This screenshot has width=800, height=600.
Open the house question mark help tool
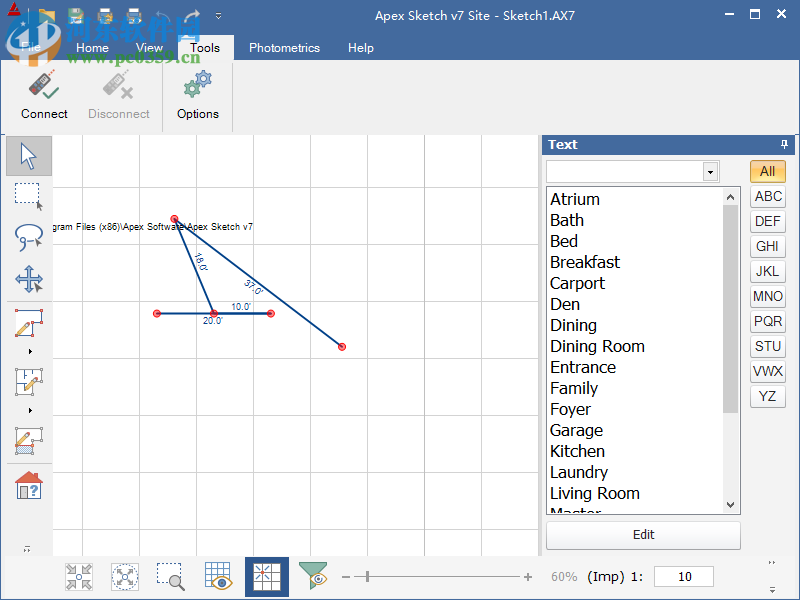tap(29, 485)
